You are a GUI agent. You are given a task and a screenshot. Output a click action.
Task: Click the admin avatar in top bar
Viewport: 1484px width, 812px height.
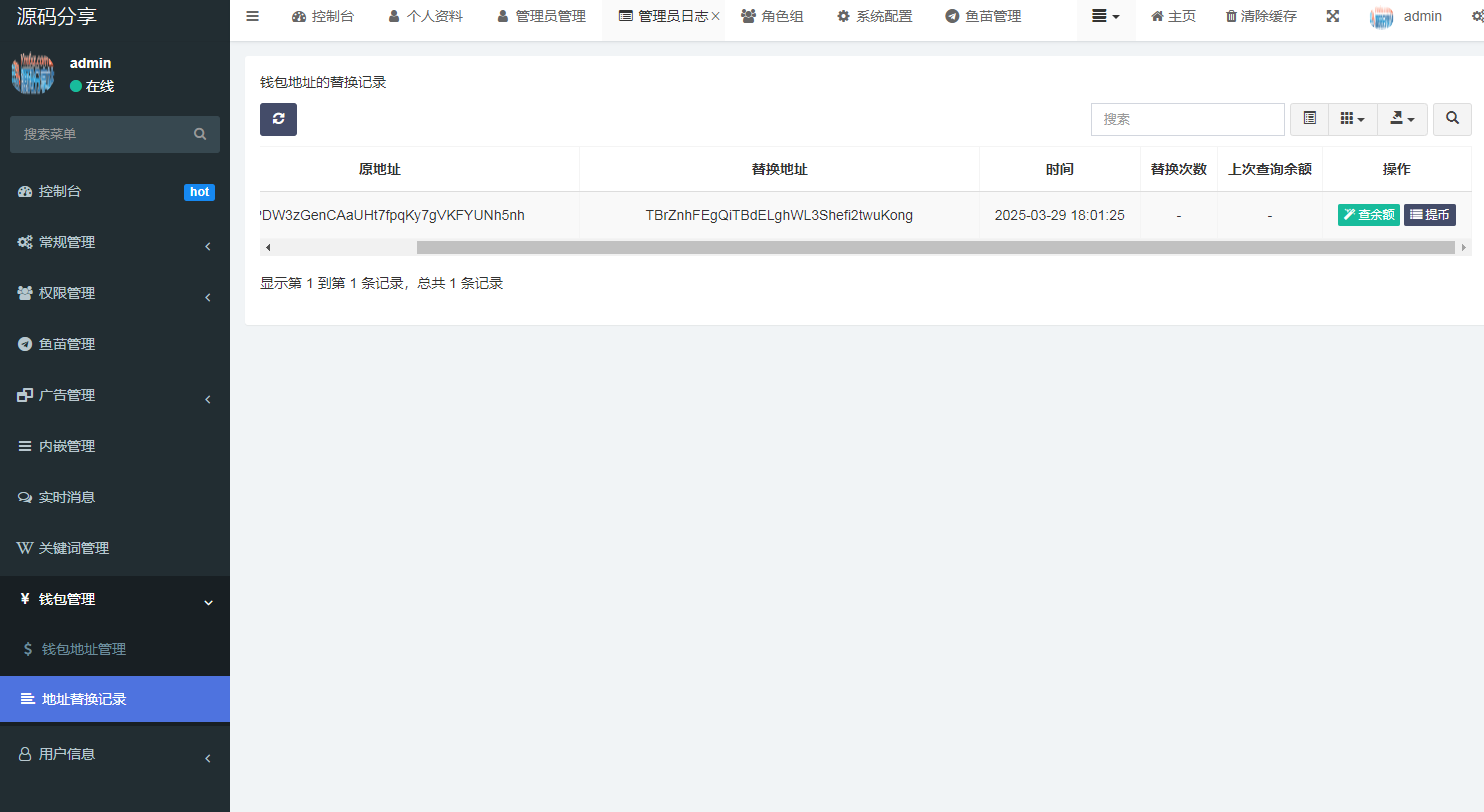coord(1381,17)
